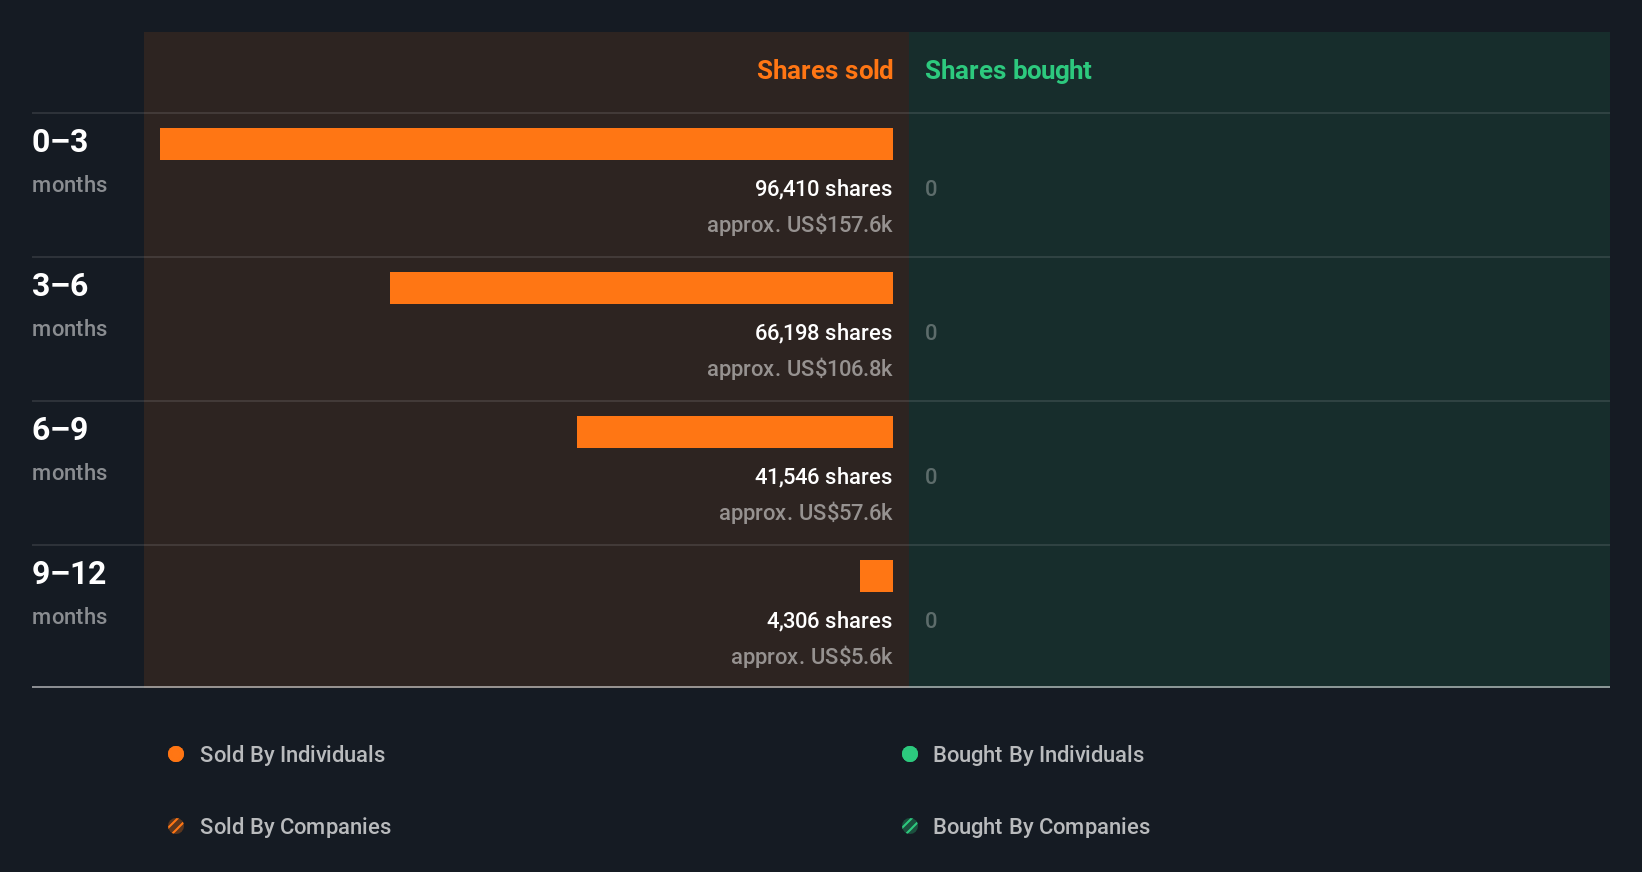
Task: Click the striped Sold By Companies legend icon
Action: tap(176, 826)
